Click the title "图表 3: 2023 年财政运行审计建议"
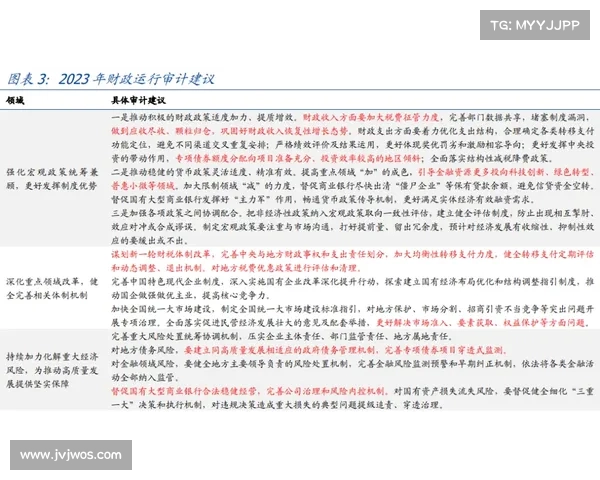Screen dimensions: 600x480 (x=111, y=79)
